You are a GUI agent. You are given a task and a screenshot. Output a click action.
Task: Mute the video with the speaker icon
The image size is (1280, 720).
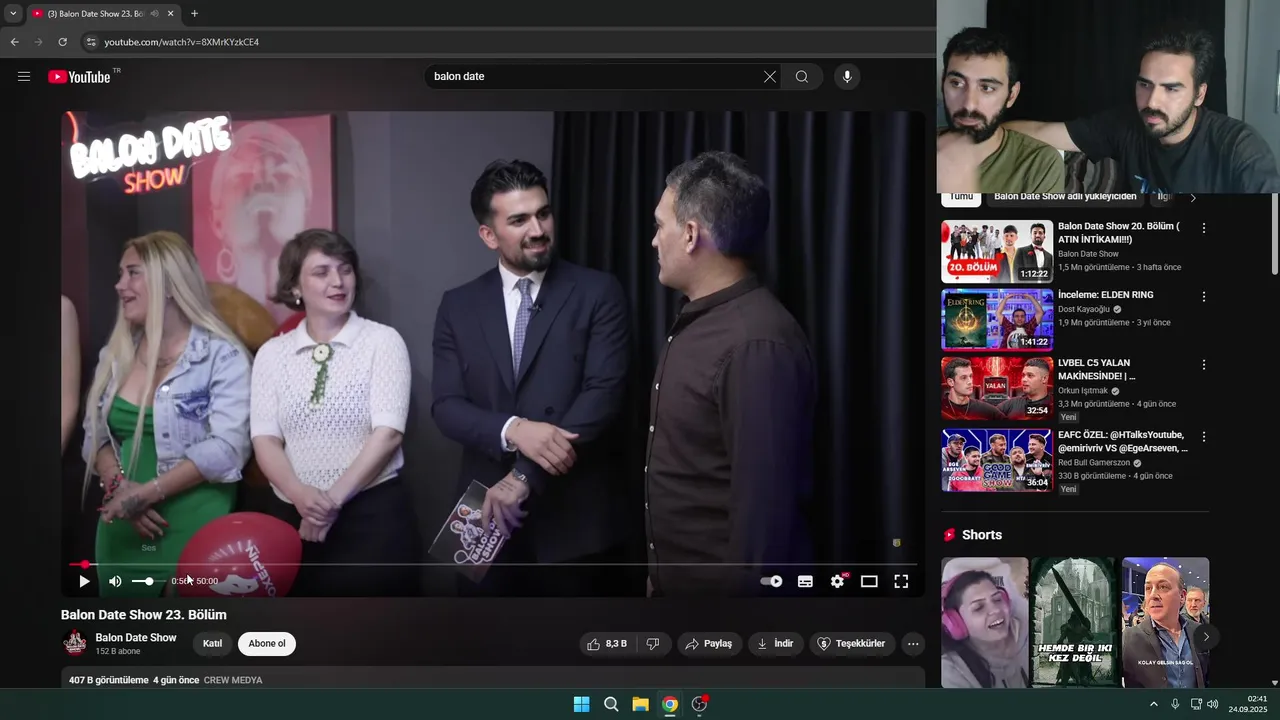(115, 581)
